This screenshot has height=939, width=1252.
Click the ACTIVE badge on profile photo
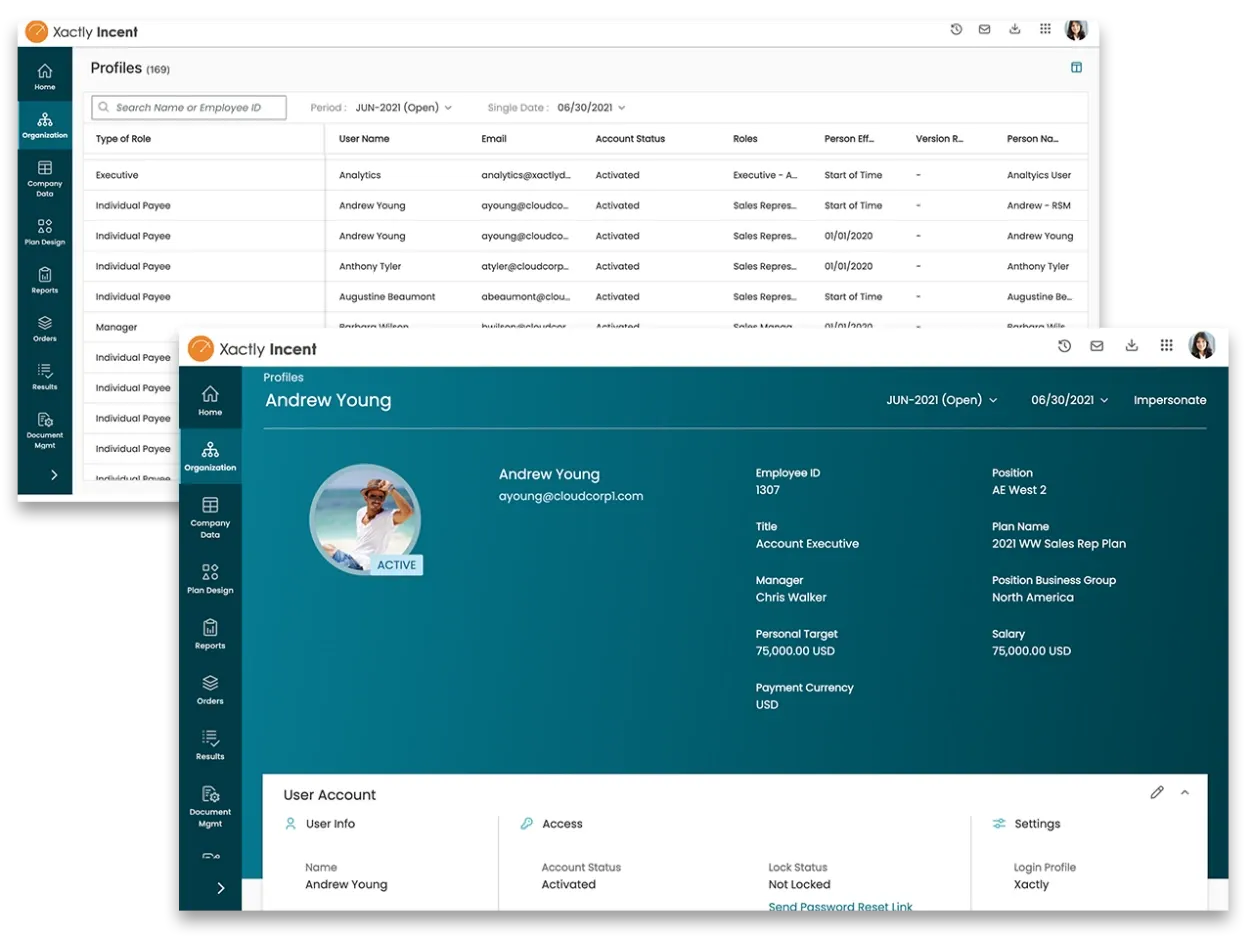point(398,565)
